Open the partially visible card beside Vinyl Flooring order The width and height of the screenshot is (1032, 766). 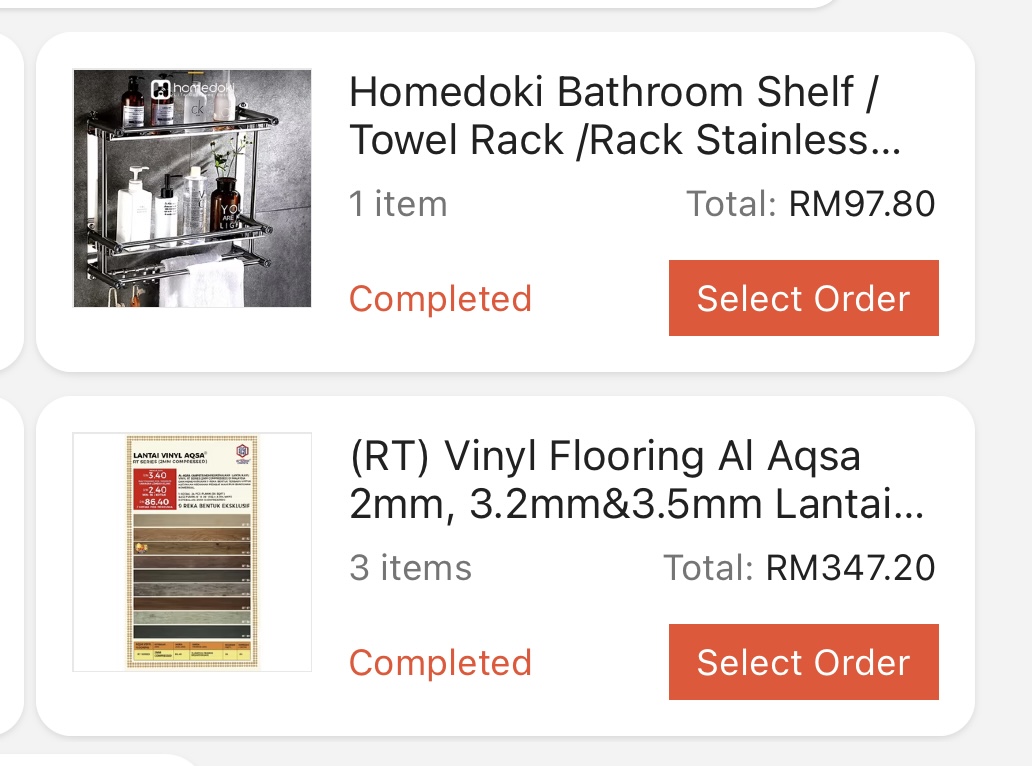(12, 566)
